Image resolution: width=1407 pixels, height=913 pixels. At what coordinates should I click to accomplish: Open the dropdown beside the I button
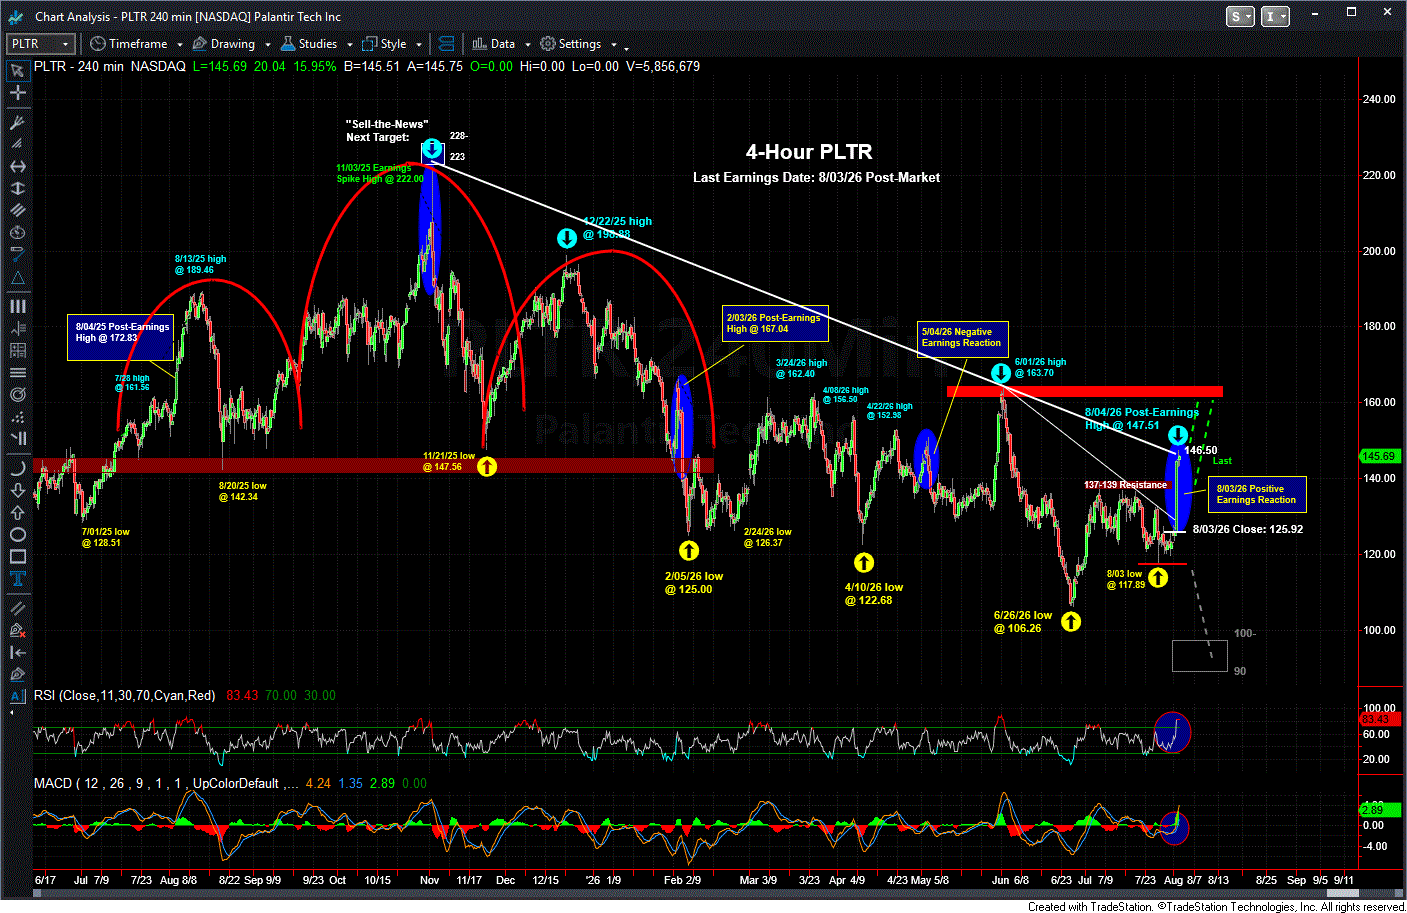point(1283,16)
